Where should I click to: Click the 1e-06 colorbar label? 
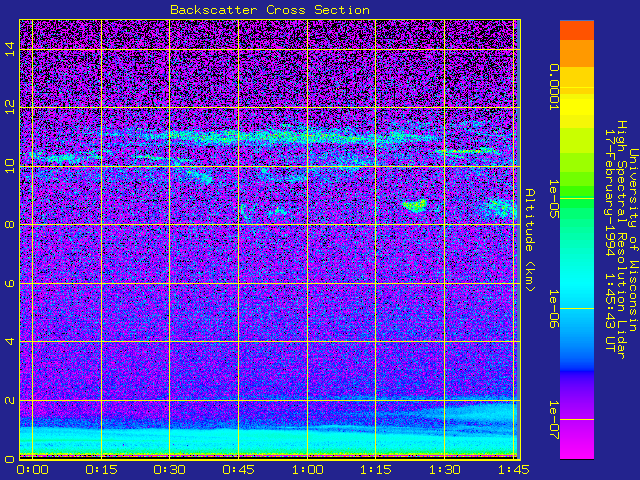point(553,309)
